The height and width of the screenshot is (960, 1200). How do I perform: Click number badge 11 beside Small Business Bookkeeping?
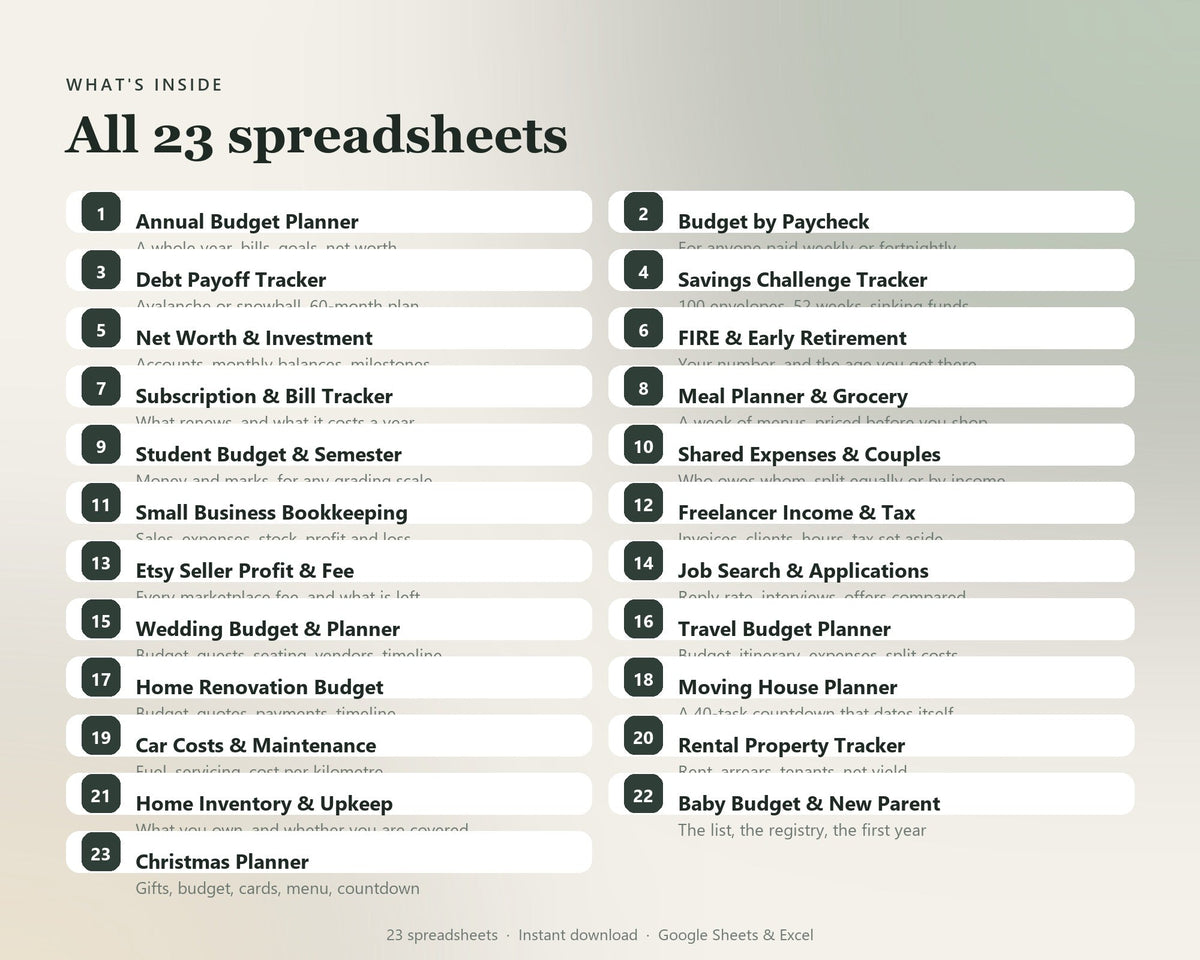(101, 504)
